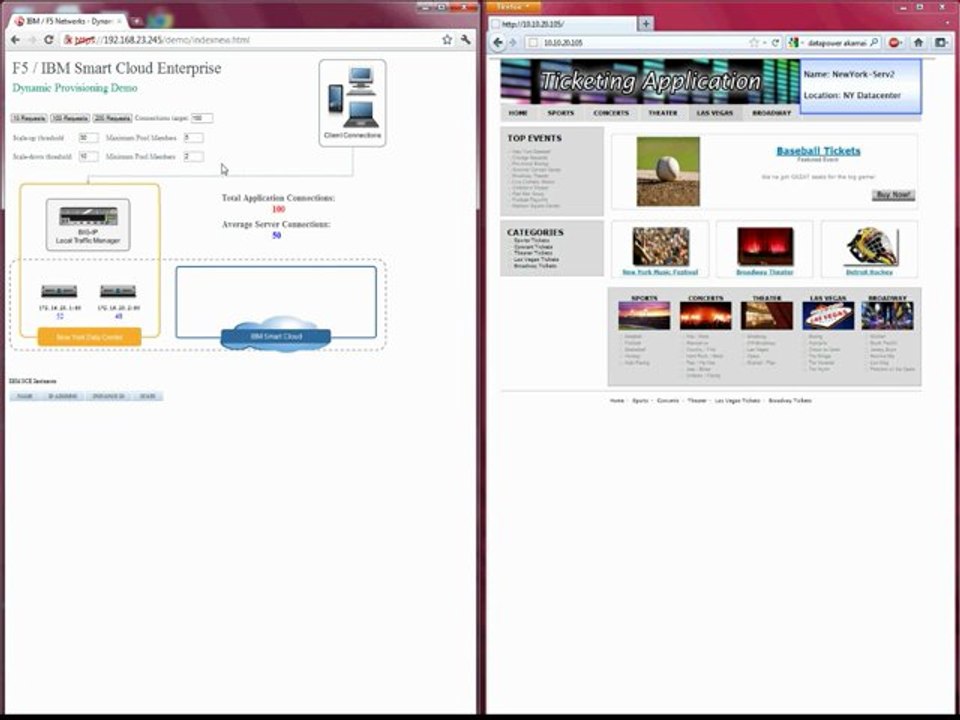Click the Minimum Pool Members input field
Screen dimensions: 960x720
pos(193,157)
